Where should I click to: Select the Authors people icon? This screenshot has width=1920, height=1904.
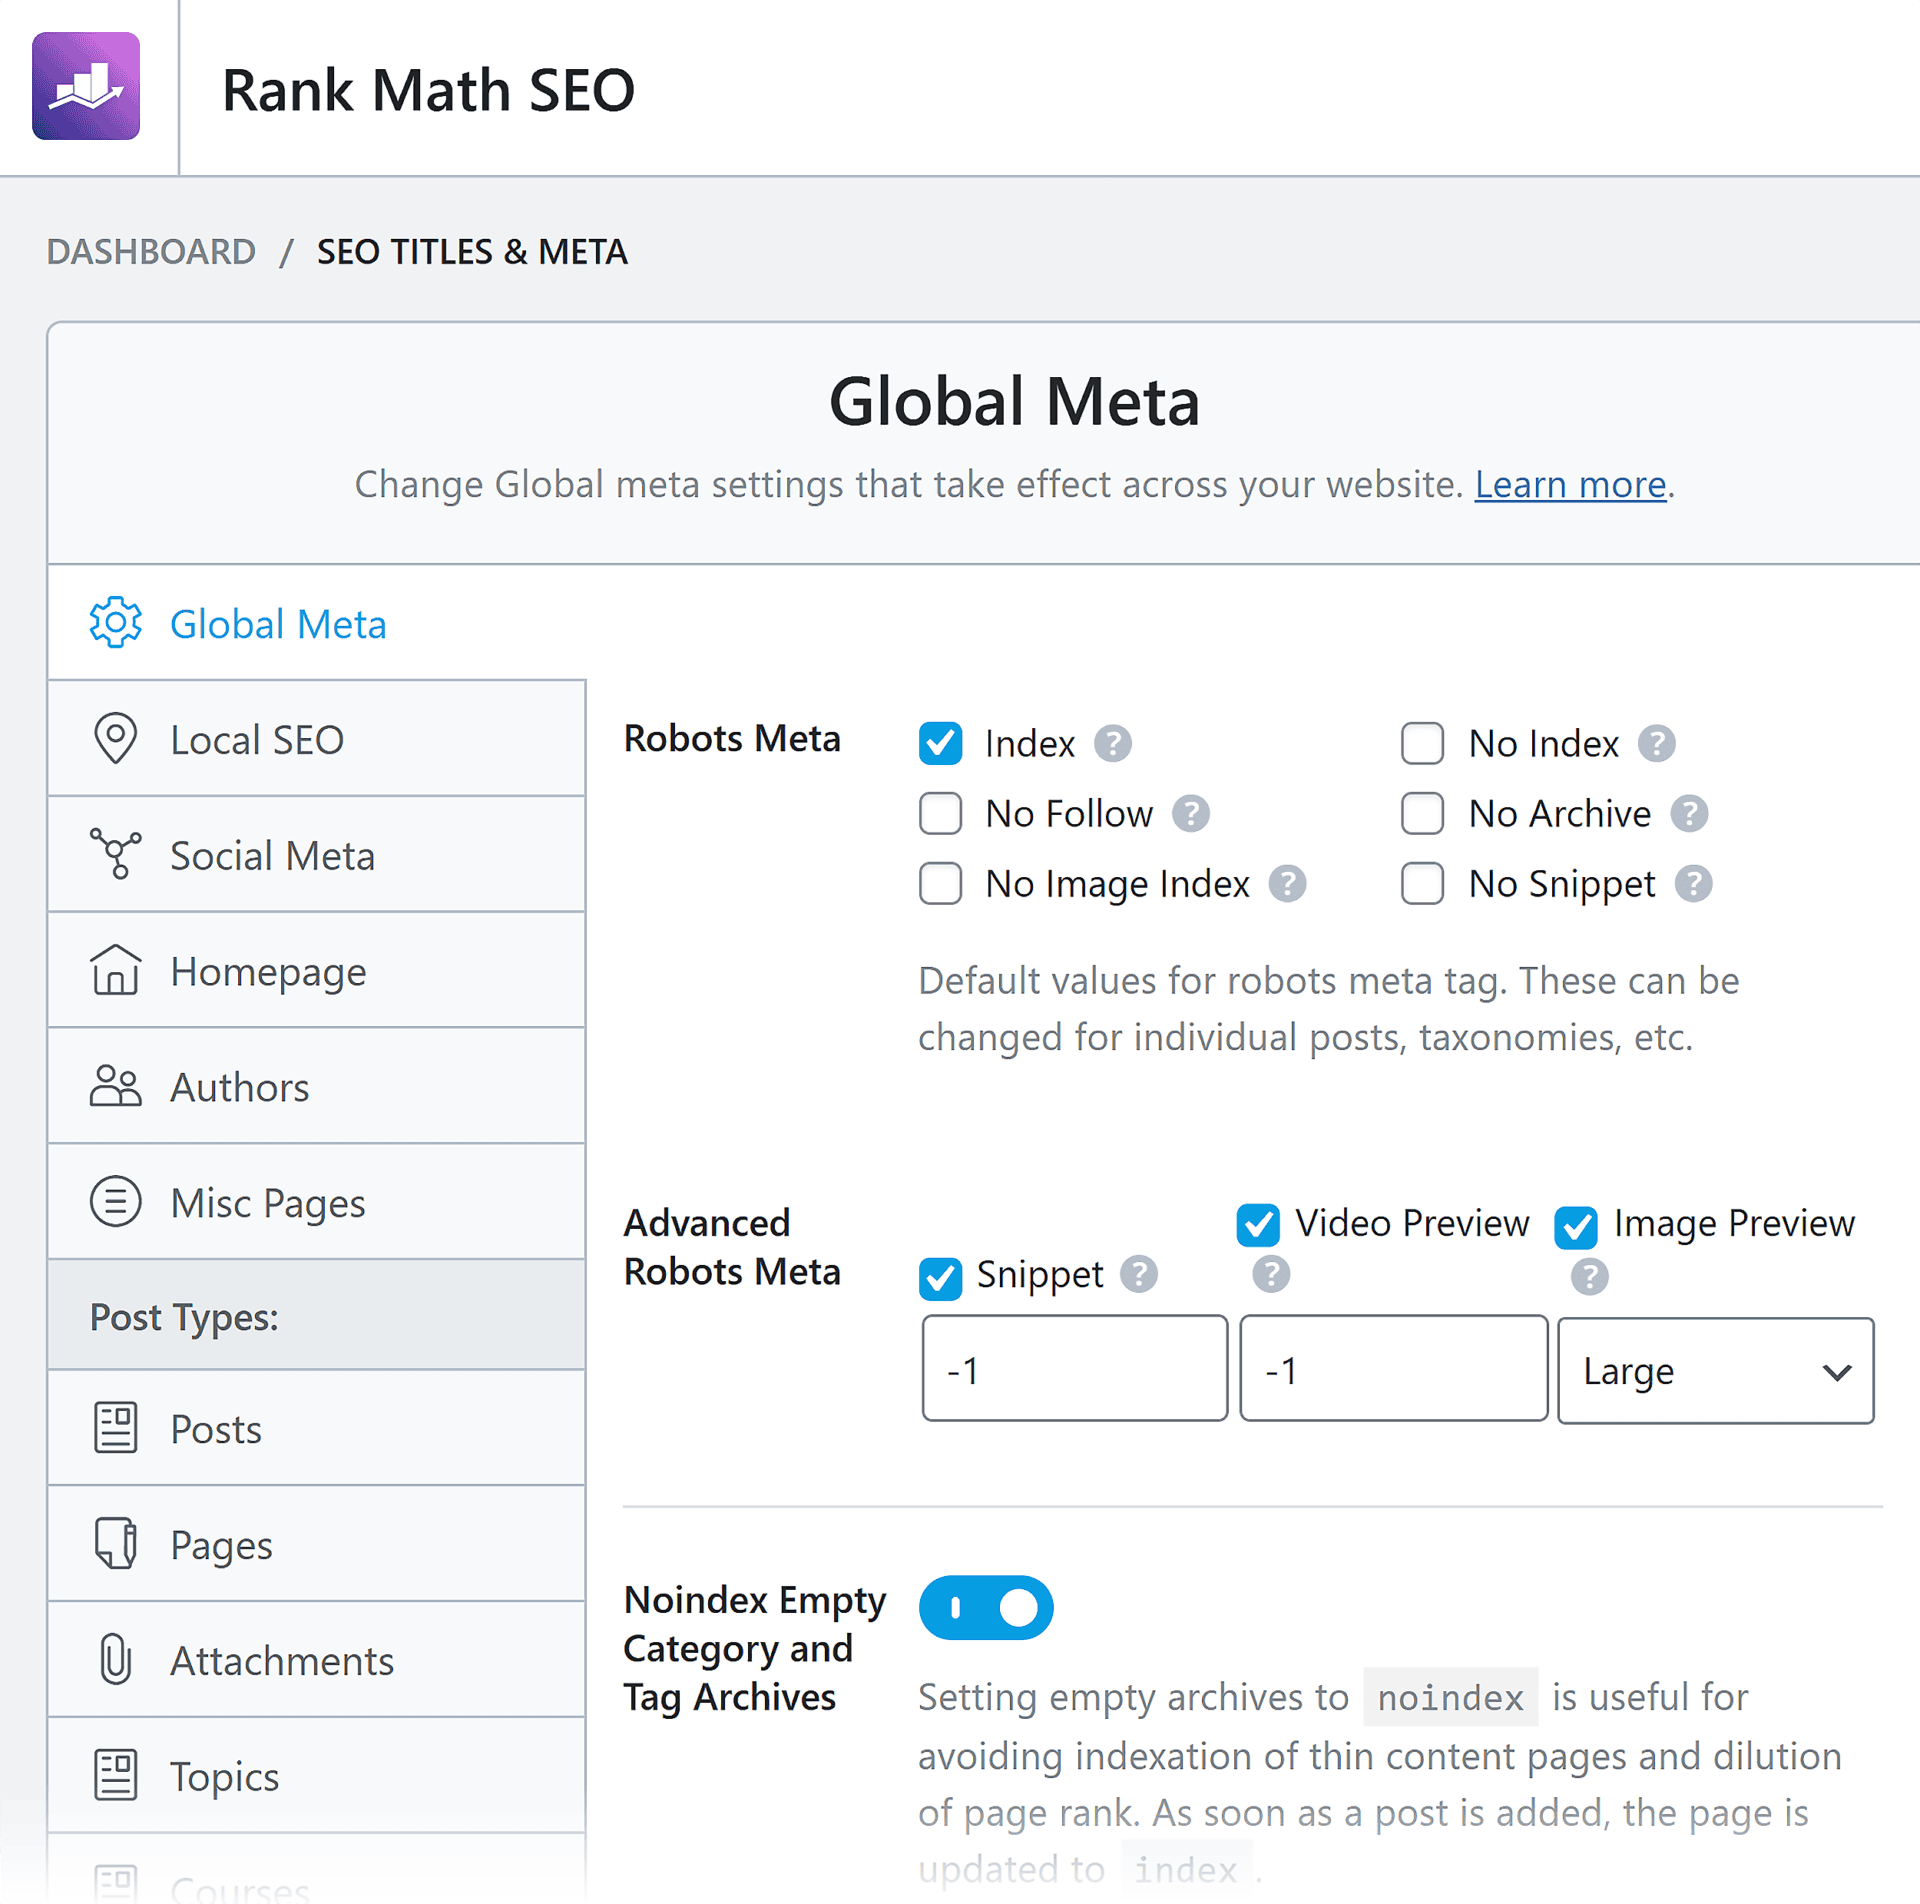point(115,1087)
